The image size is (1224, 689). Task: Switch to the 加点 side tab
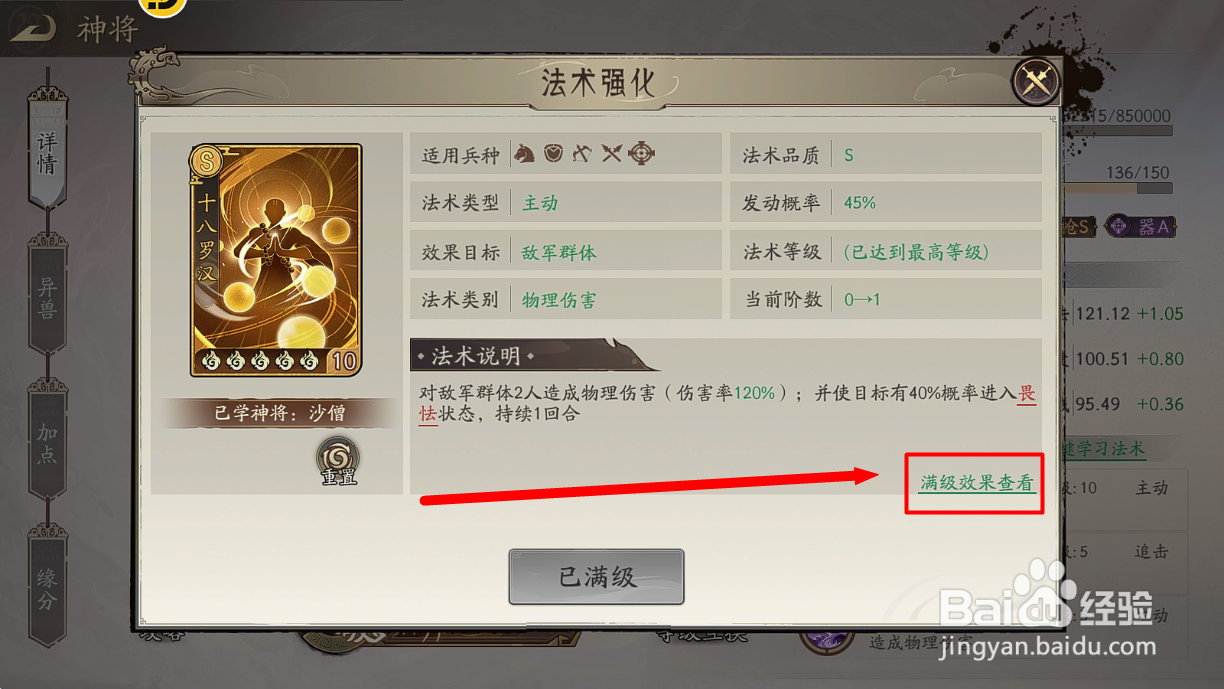[x=48, y=440]
